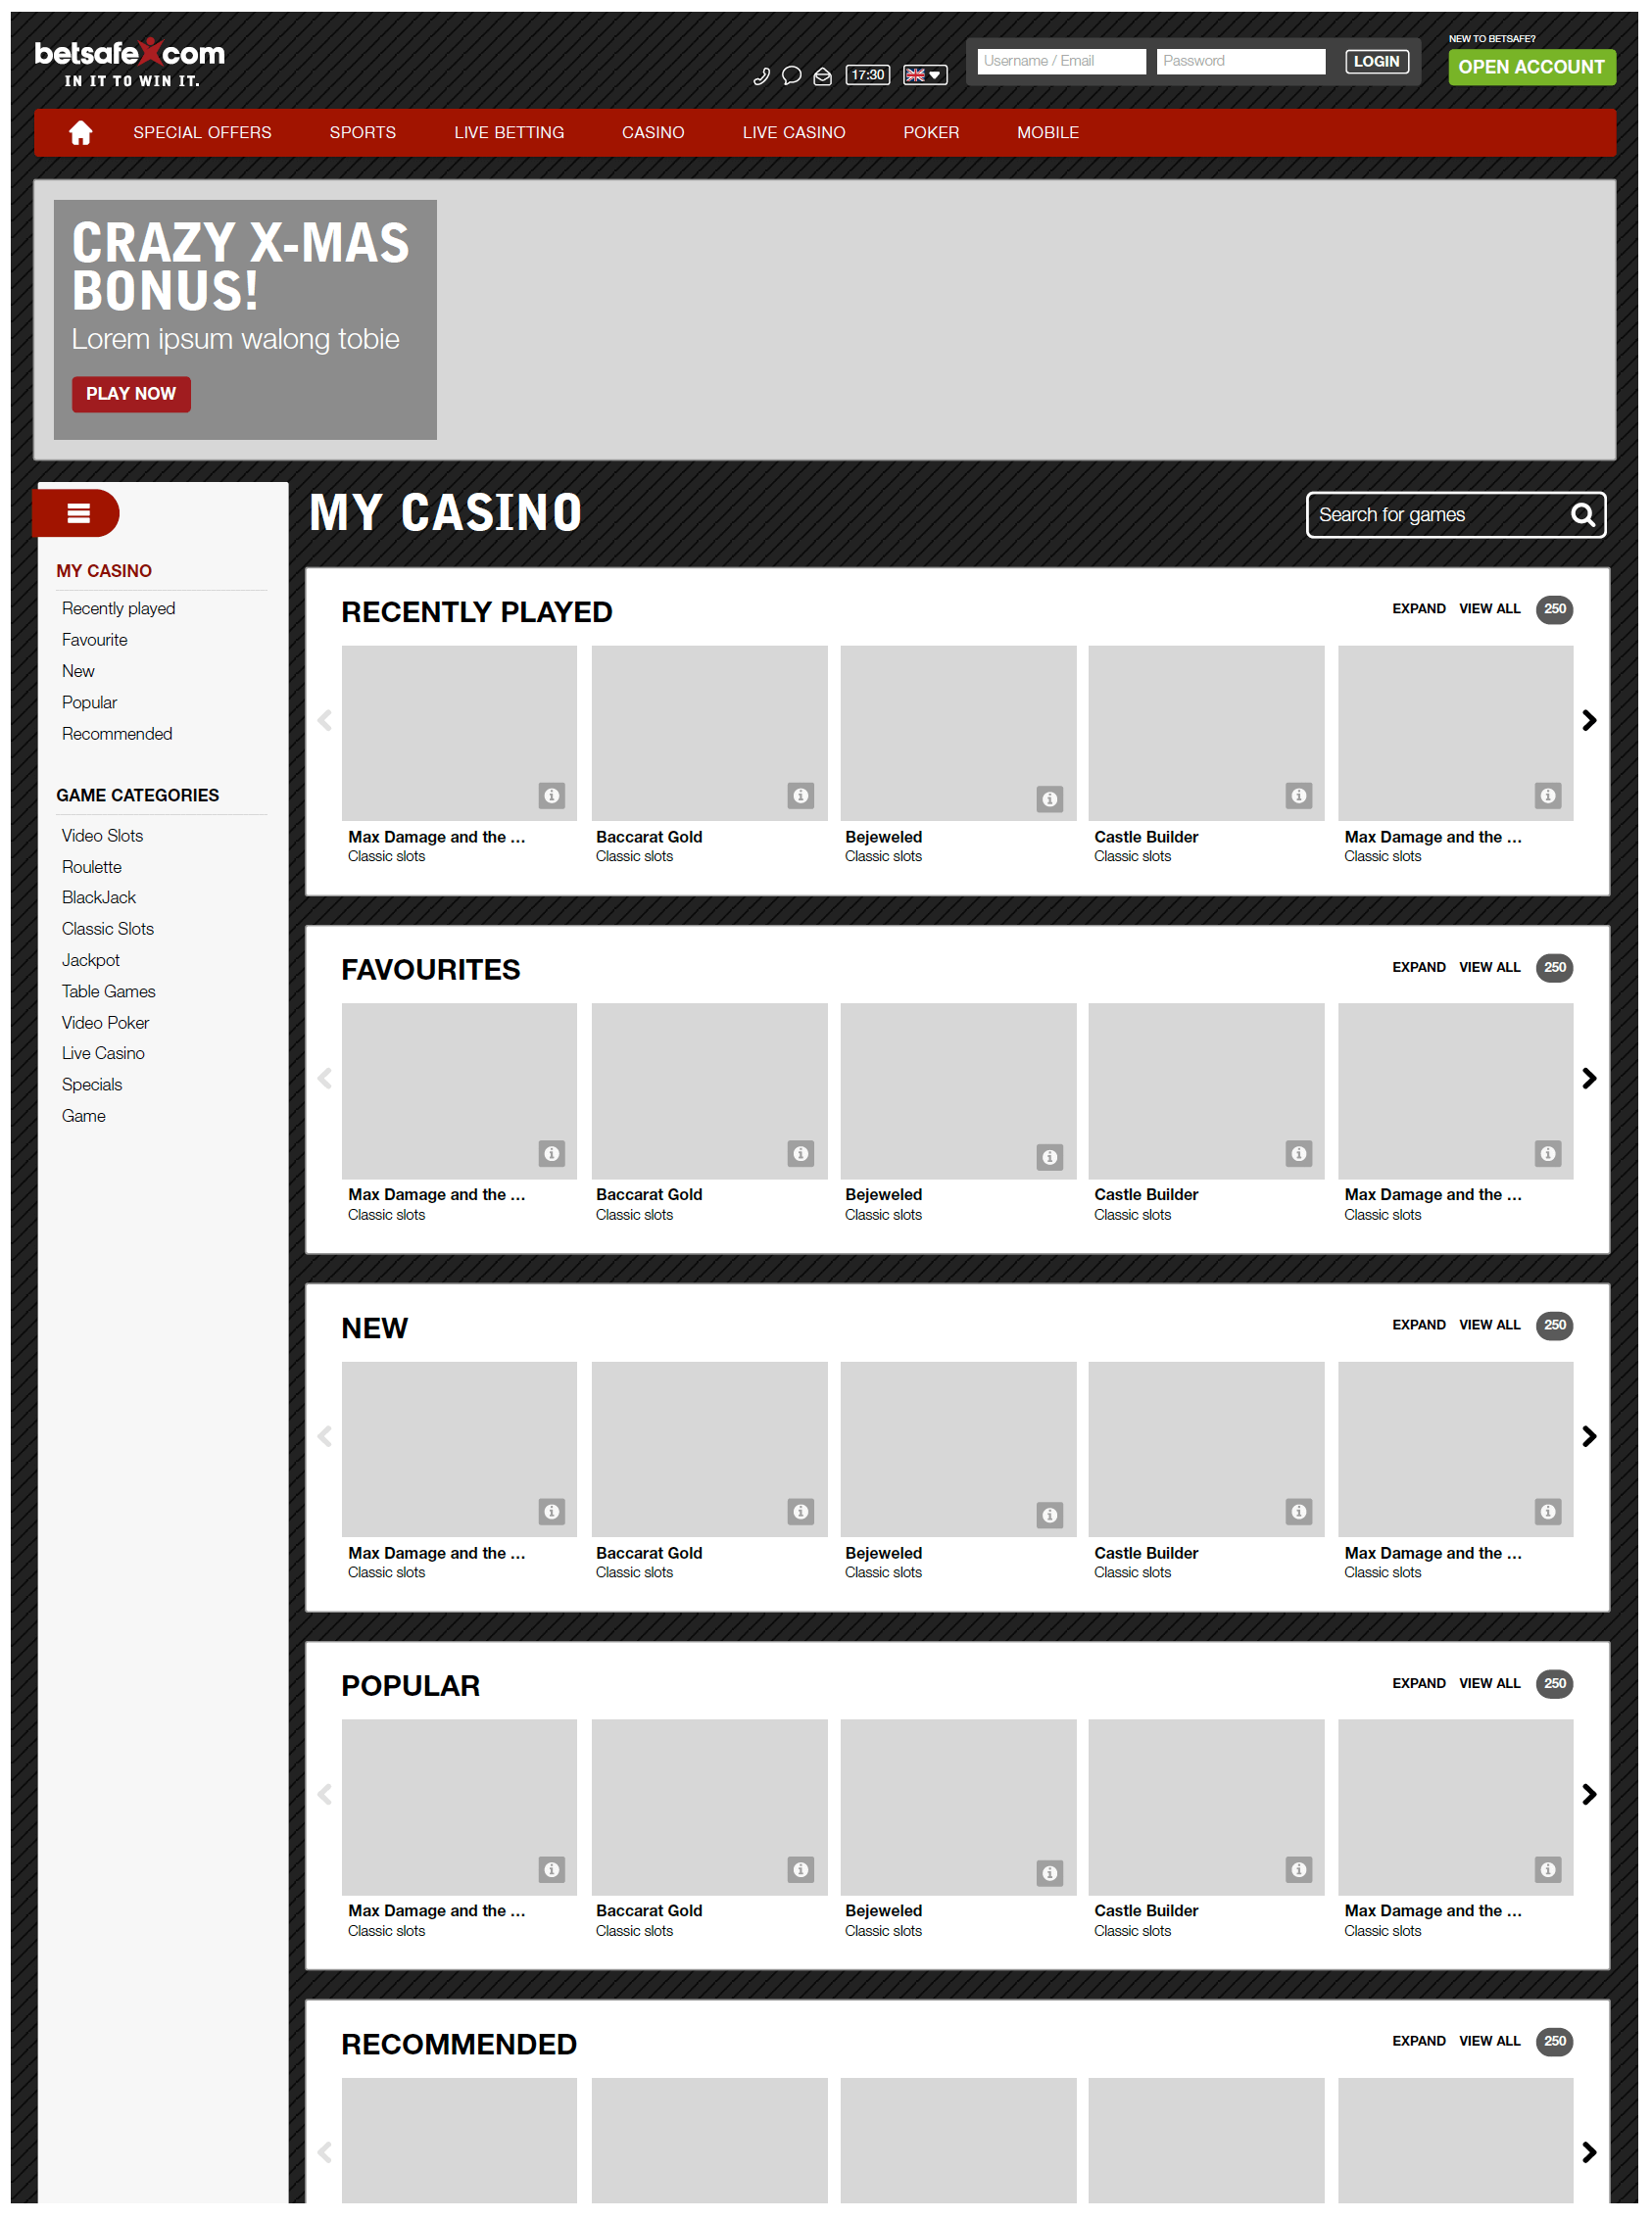Toggle the sidebar hamburger menu icon

[78, 514]
